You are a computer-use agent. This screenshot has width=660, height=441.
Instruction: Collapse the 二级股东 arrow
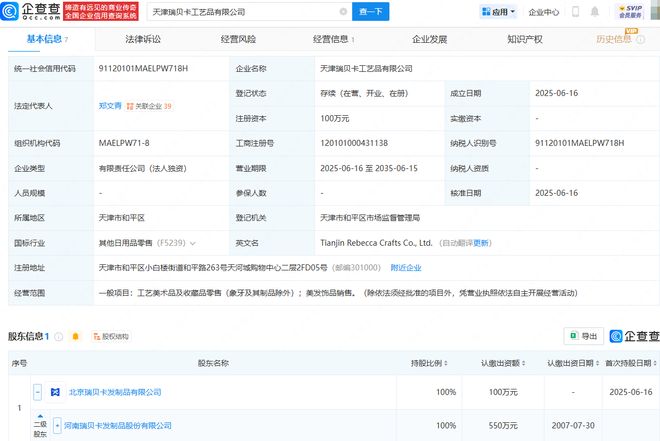[x=40, y=416]
